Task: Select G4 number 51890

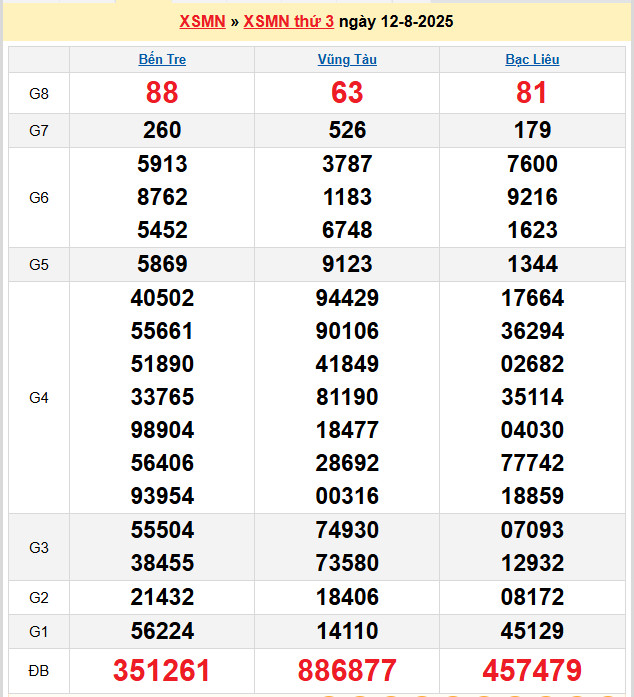Action: coord(162,364)
